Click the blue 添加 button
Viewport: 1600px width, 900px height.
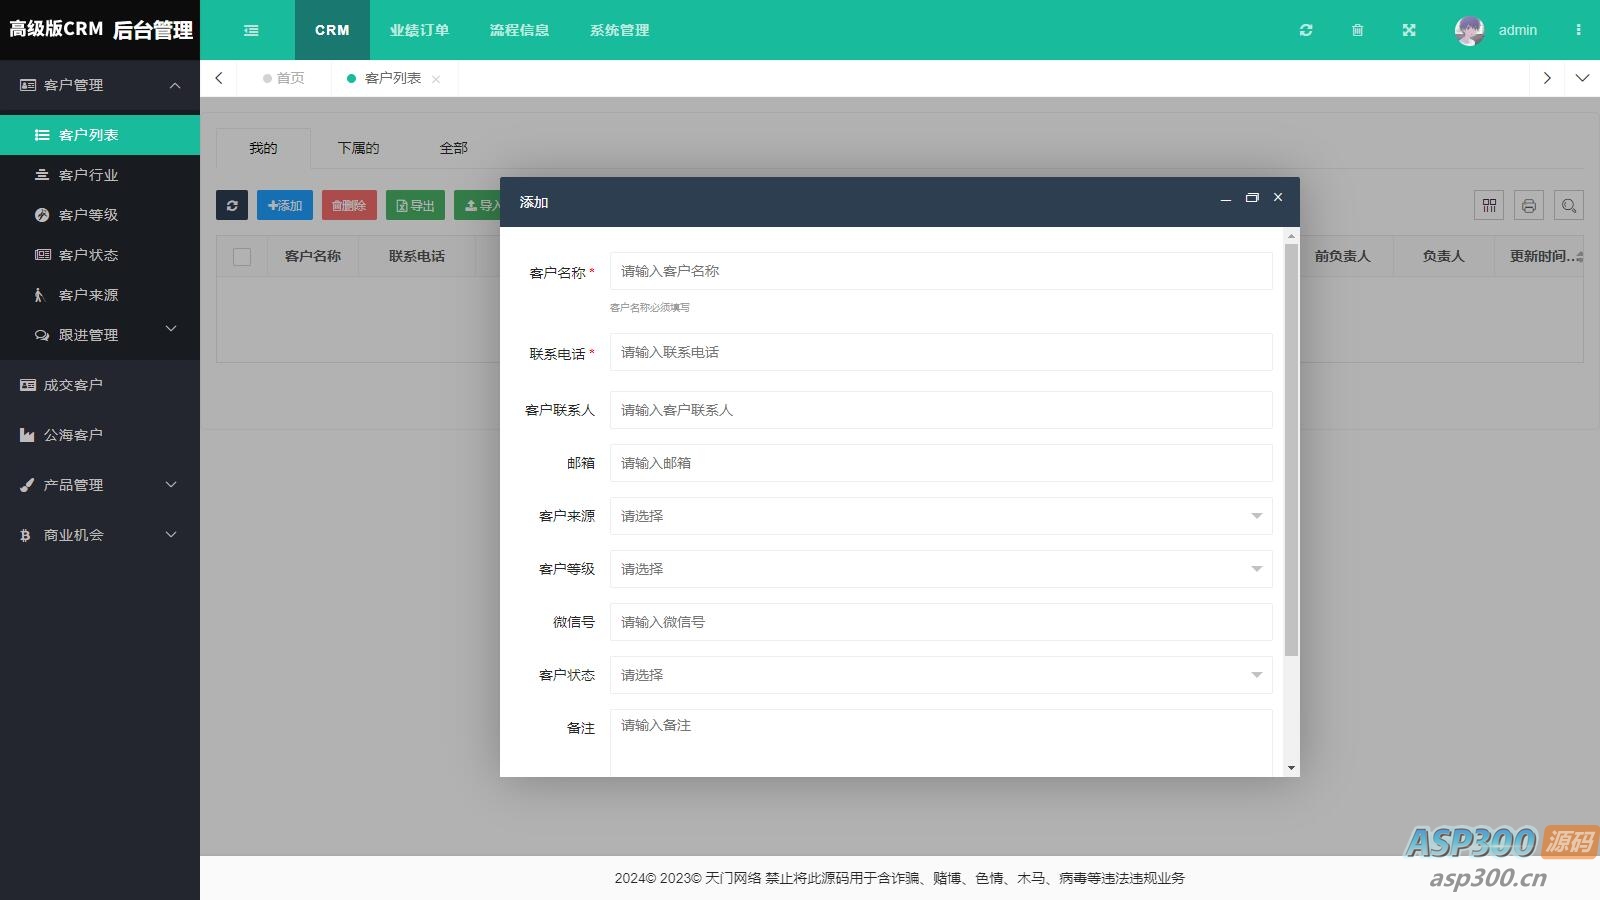click(284, 205)
